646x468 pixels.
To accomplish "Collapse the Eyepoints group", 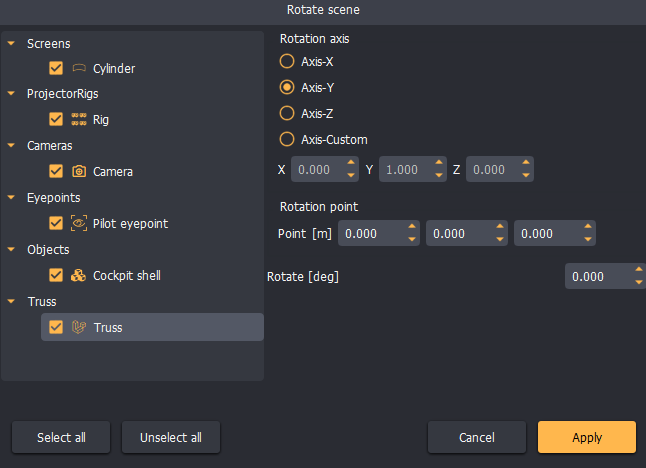I will pyautogui.click(x=11, y=197).
